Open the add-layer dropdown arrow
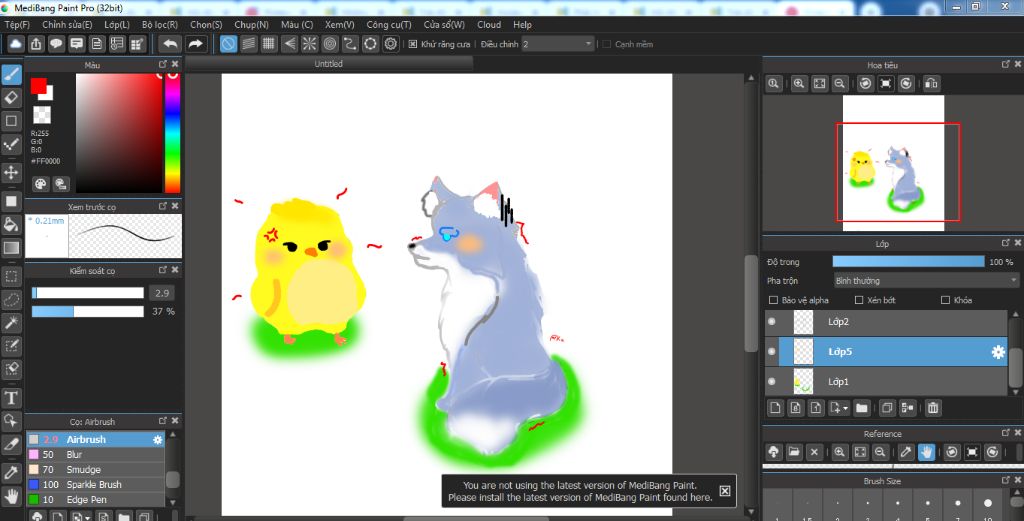 click(x=846, y=408)
